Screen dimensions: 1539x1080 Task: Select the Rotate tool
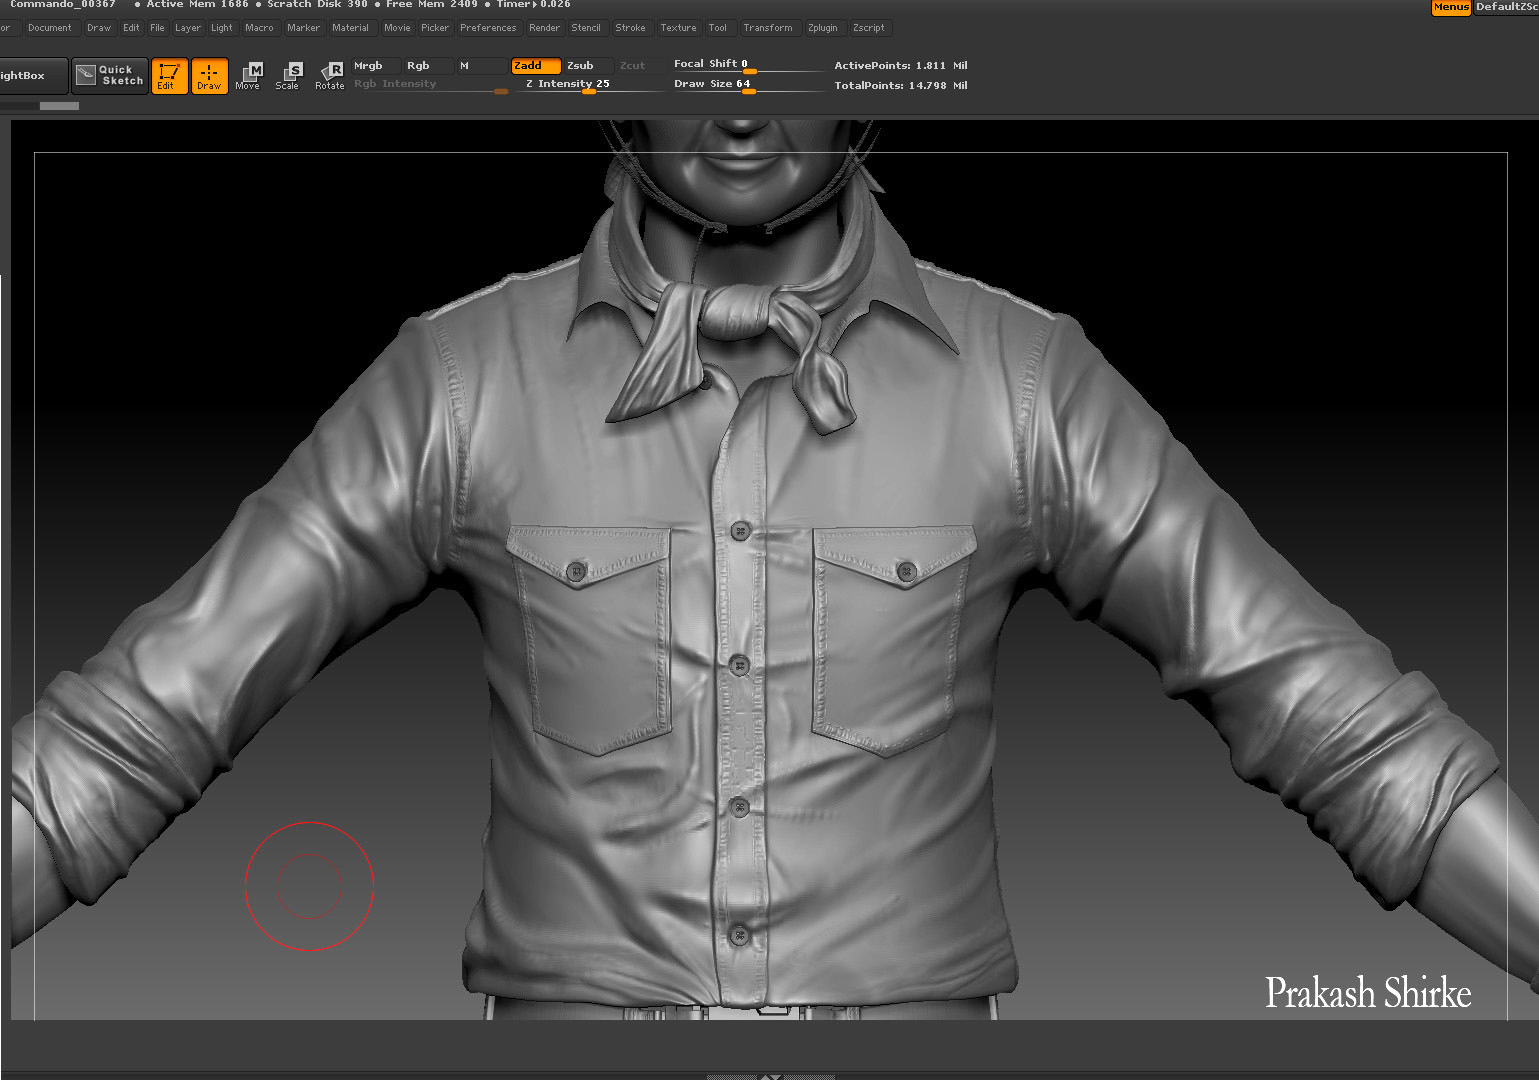(x=330, y=76)
